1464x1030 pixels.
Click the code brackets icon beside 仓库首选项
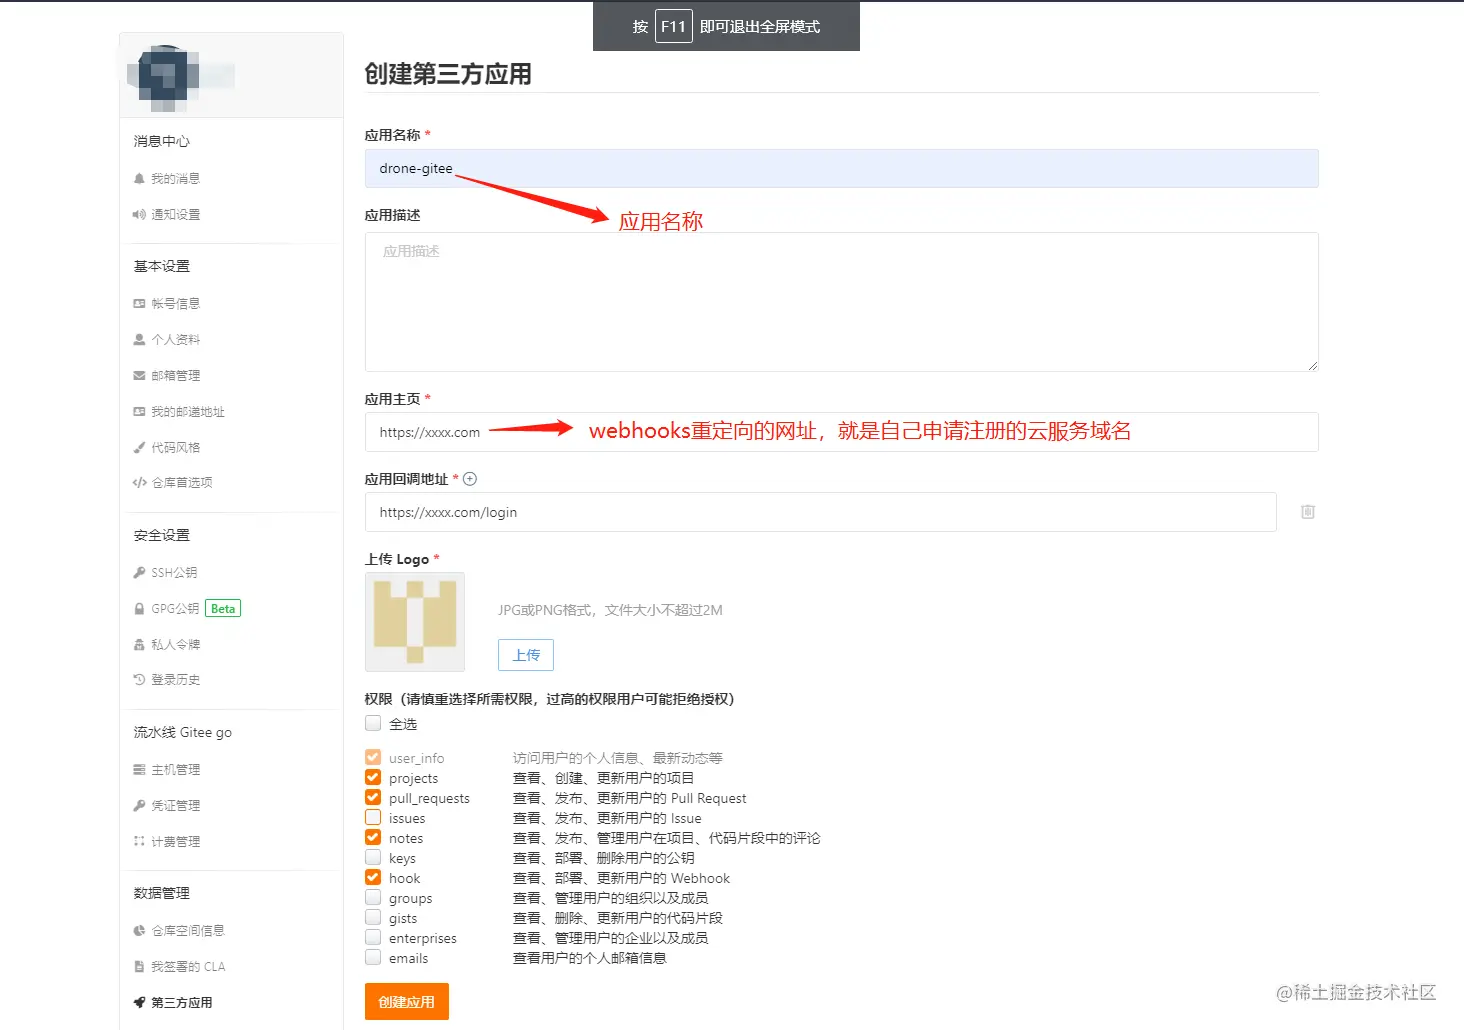pos(139,483)
